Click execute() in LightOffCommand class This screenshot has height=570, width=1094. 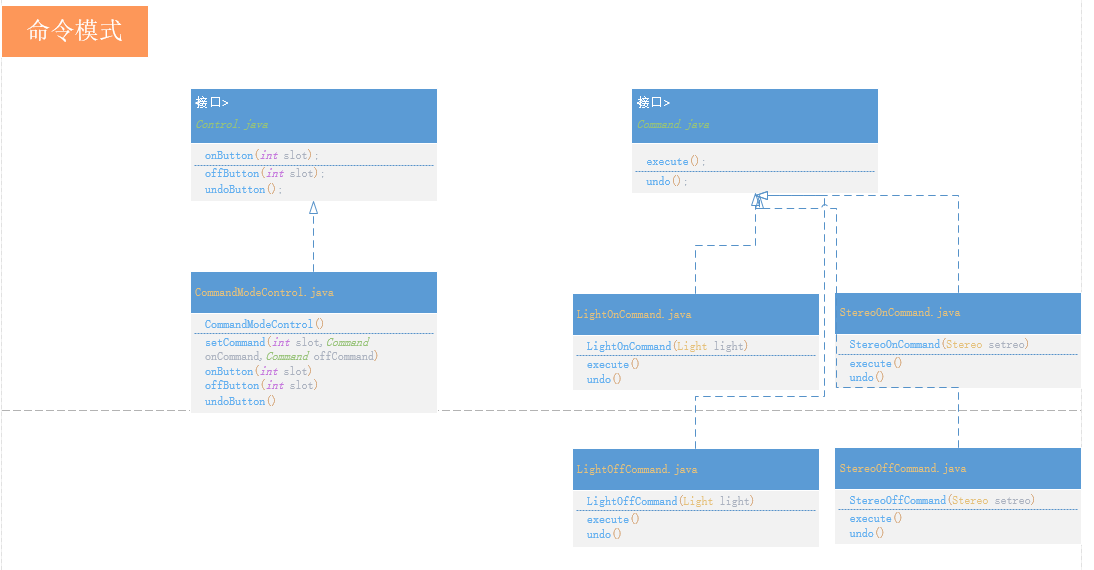click(x=613, y=520)
